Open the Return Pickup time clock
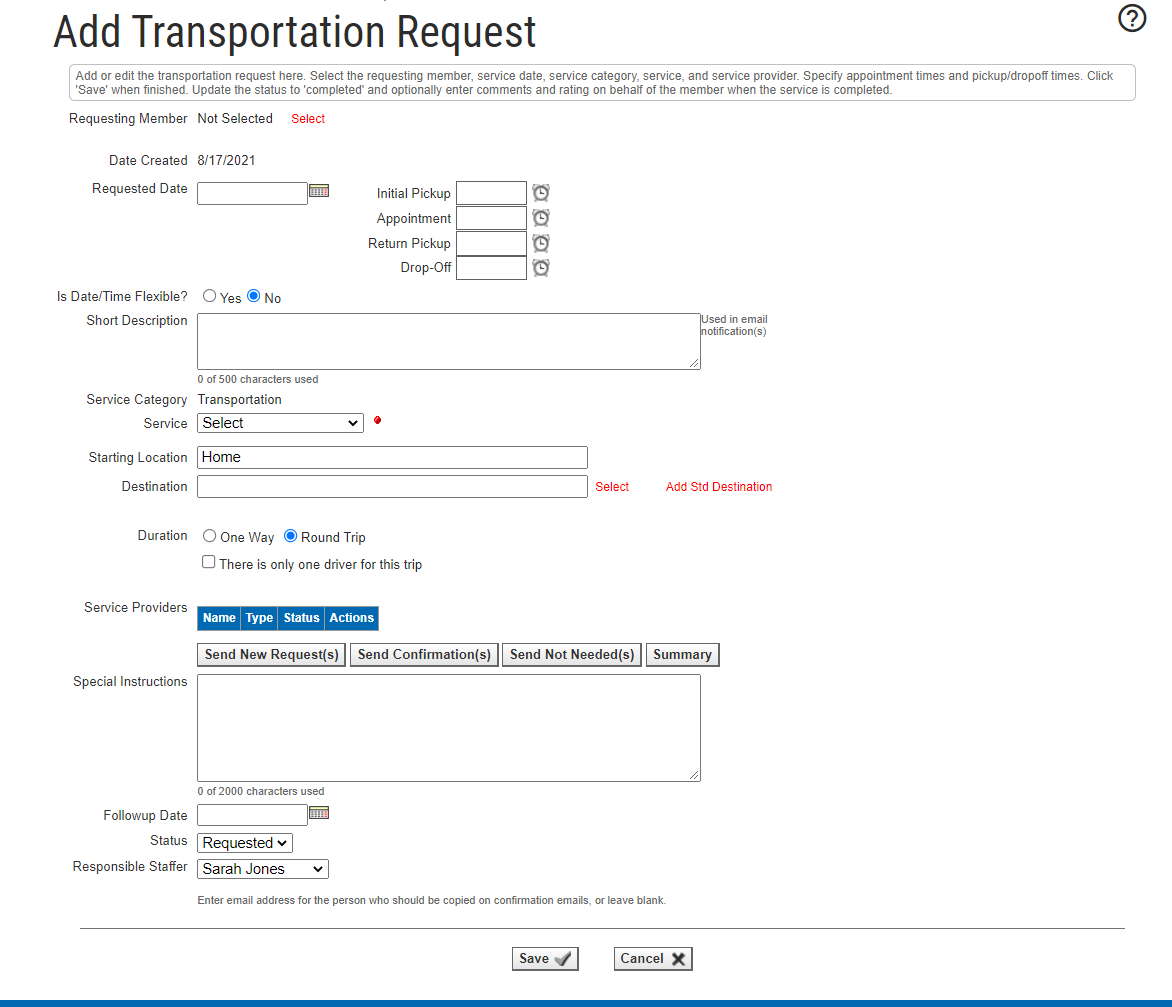The image size is (1172, 1007). point(541,243)
